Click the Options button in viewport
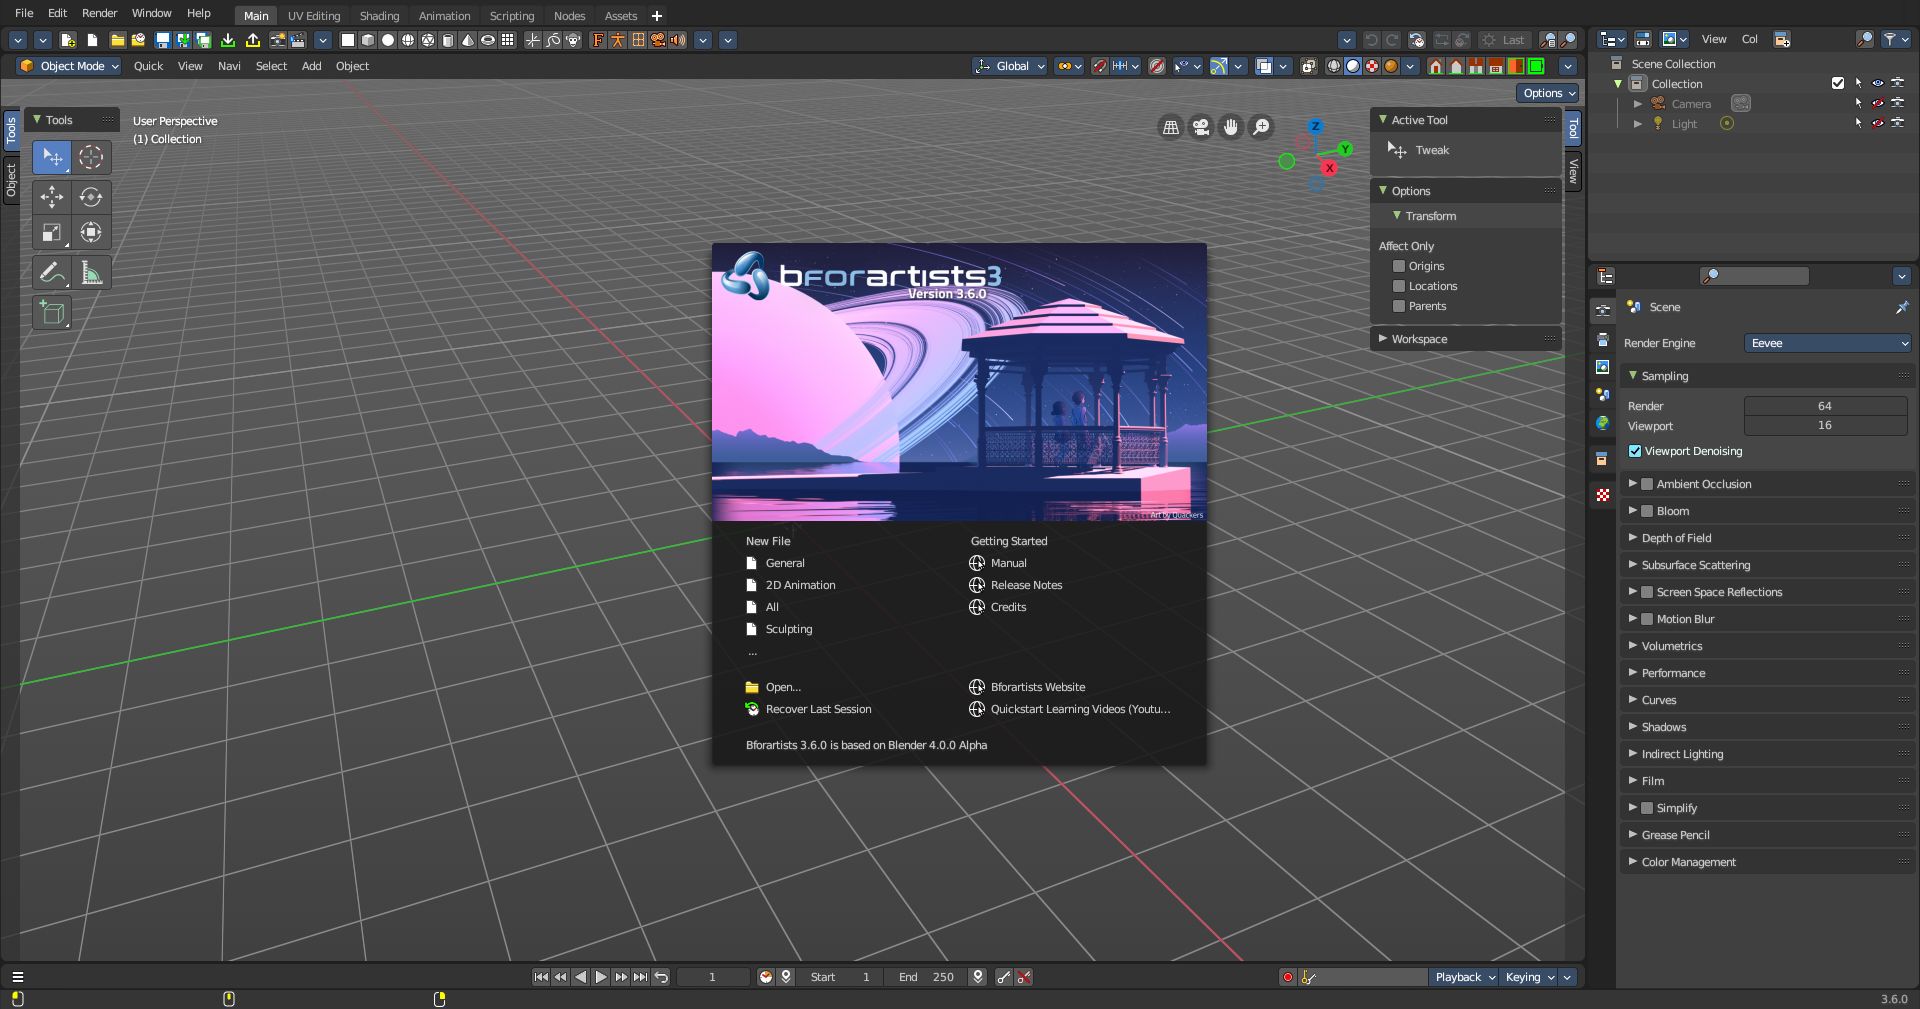This screenshot has height=1009, width=1920. point(1548,93)
